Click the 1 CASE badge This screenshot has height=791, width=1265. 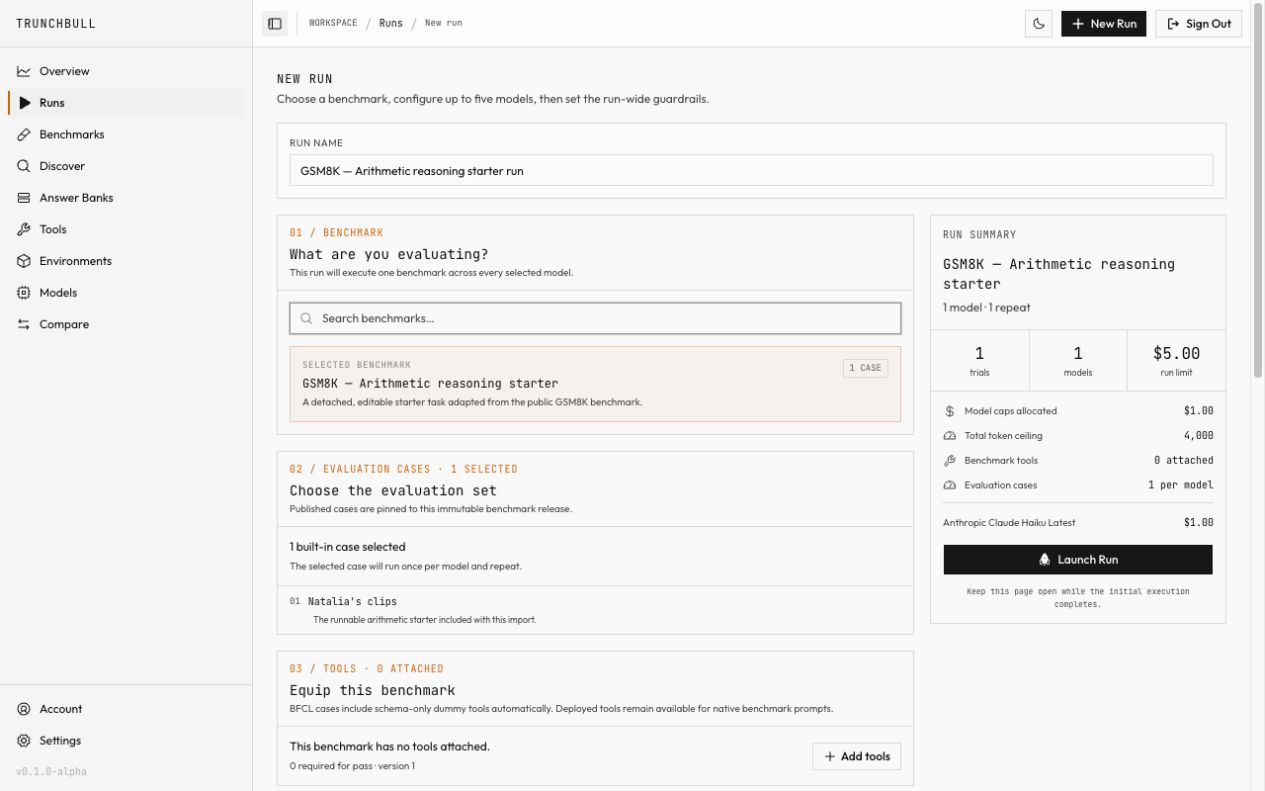[x=865, y=368]
